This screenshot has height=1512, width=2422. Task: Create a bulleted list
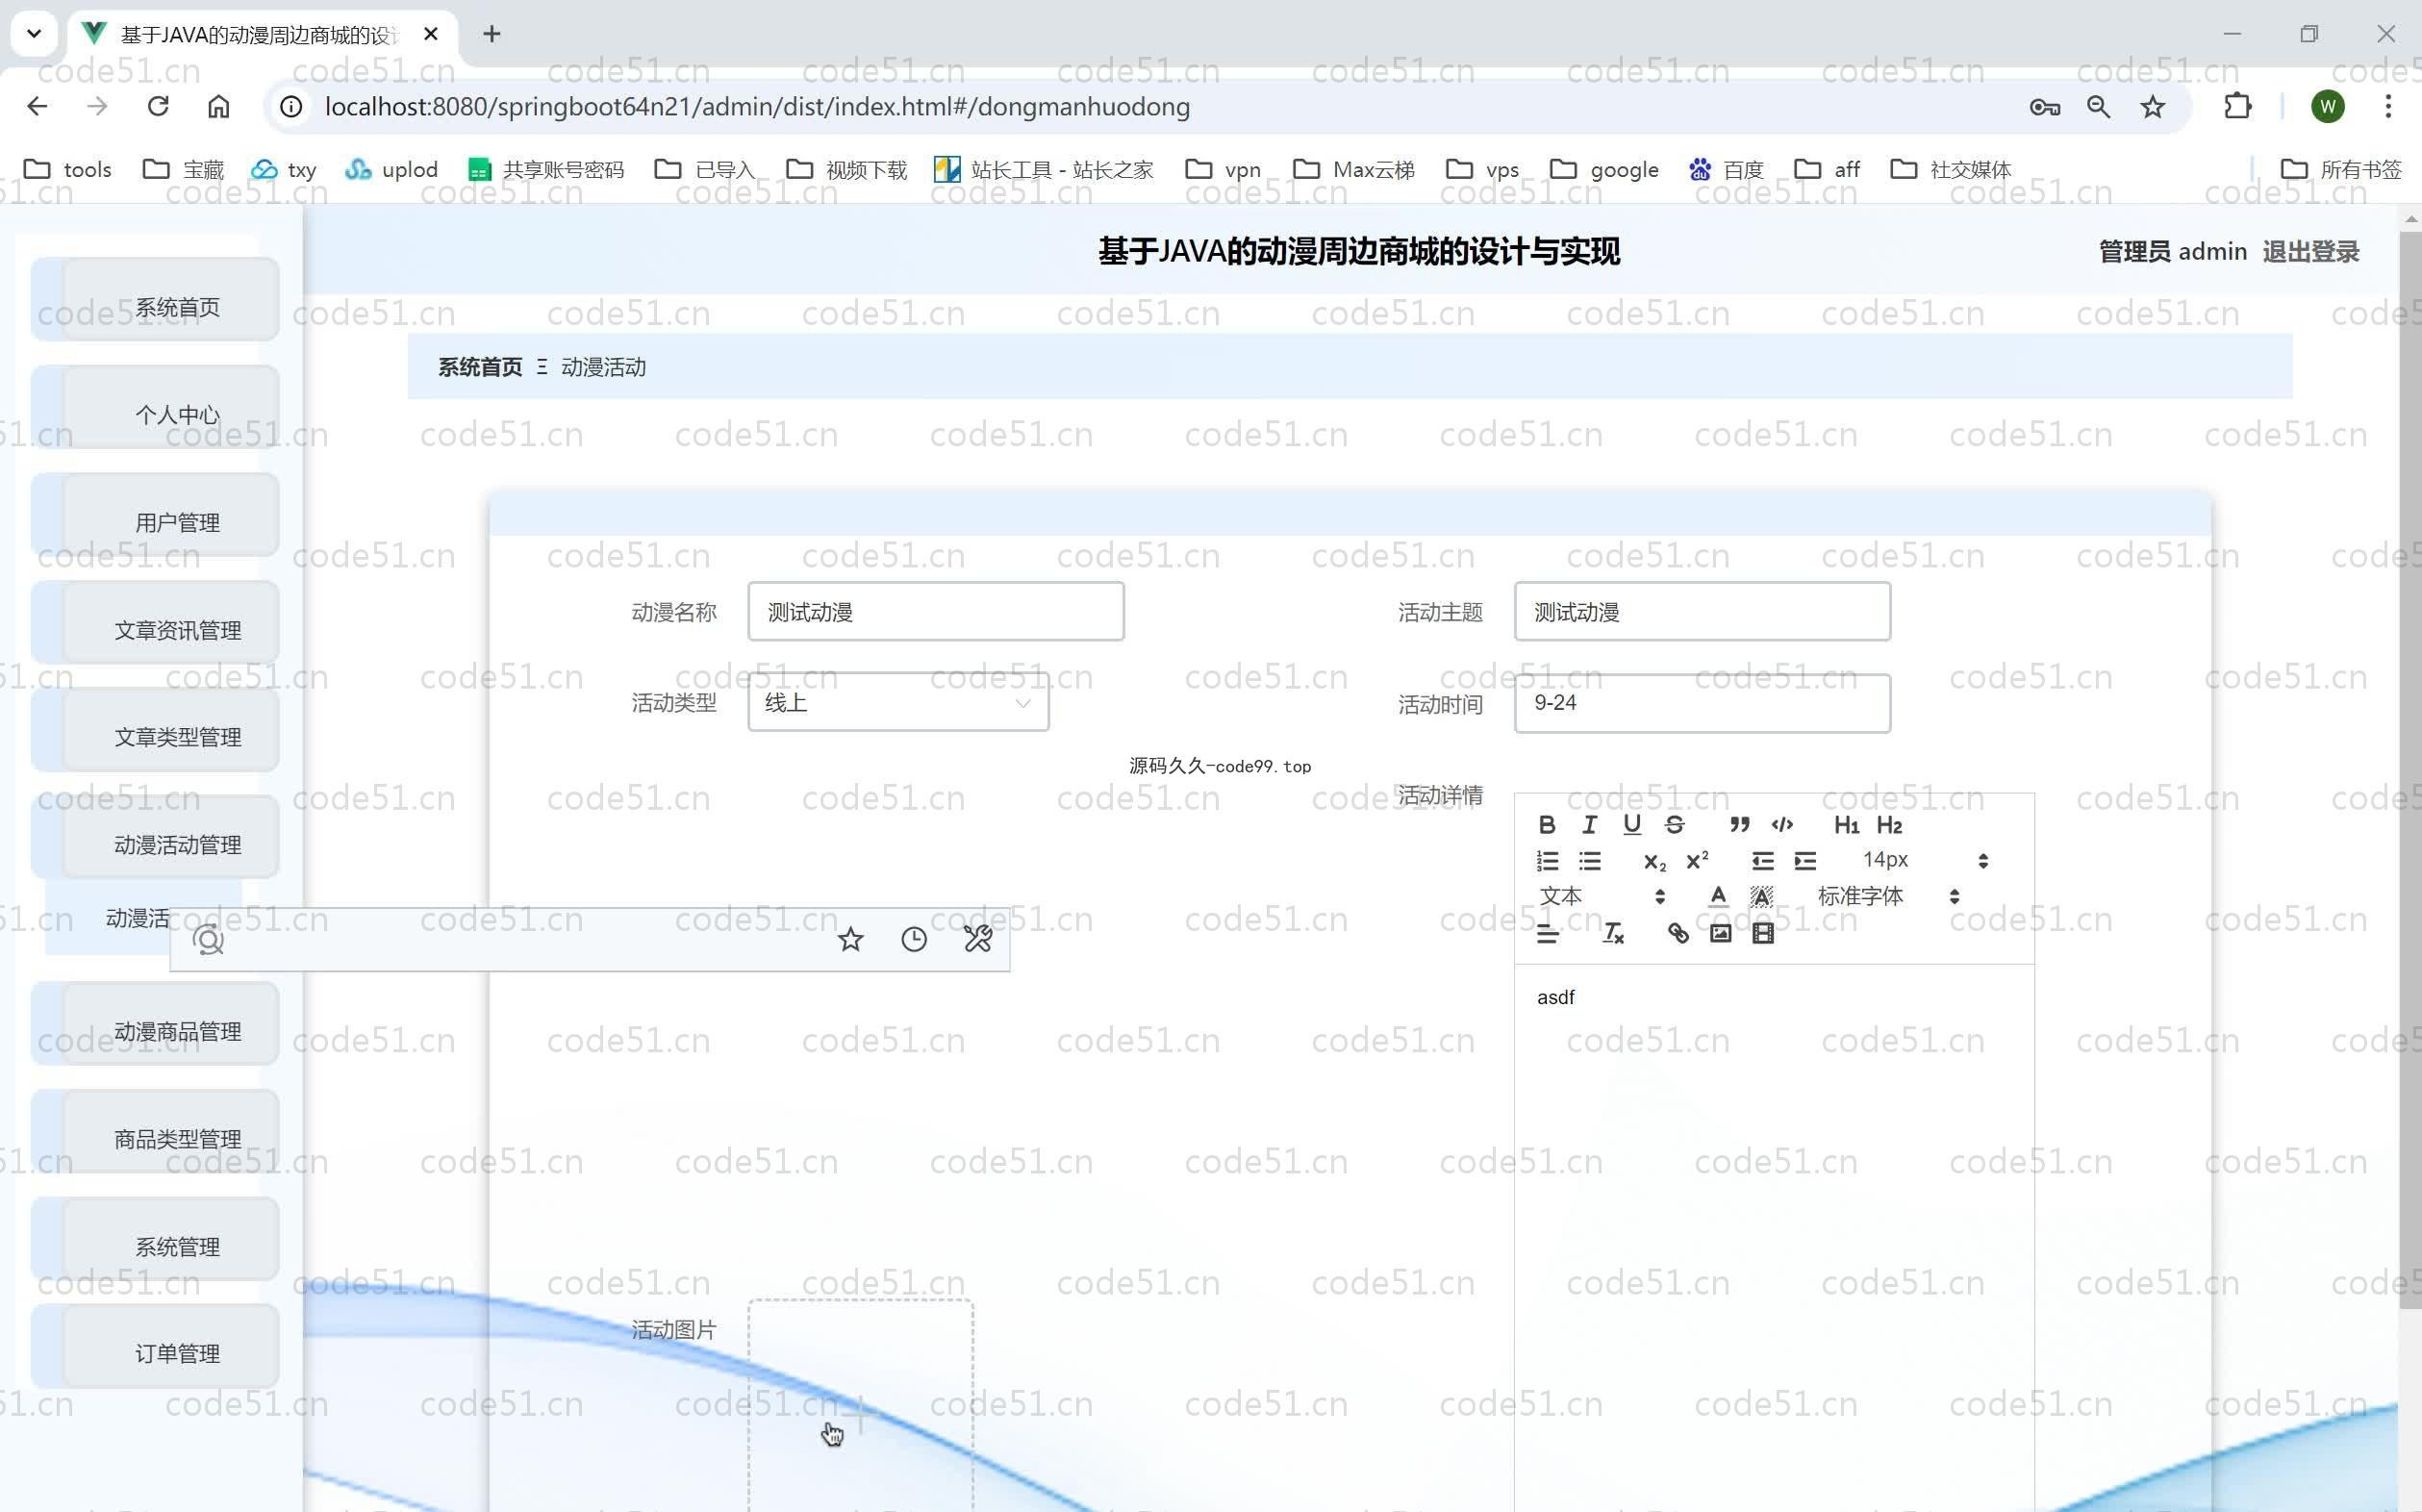tap(1590, 861)
